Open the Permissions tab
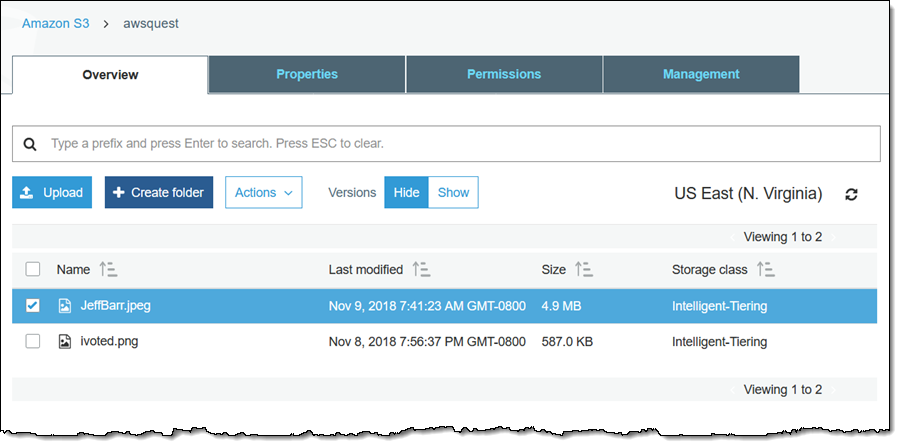This screenshot has width=900, height=446. click(x=504, y=74)
